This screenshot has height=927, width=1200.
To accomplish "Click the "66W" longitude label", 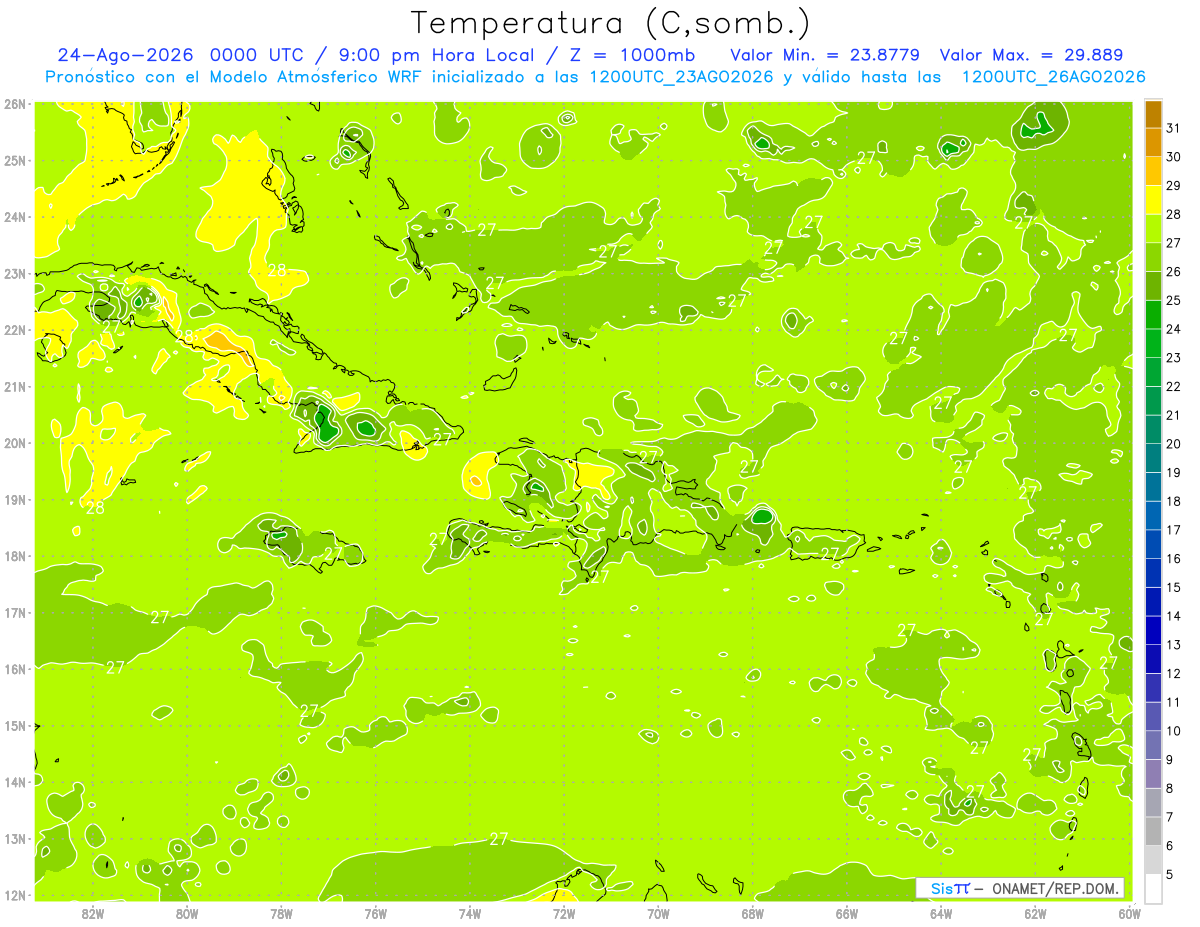I will [846, 913].
